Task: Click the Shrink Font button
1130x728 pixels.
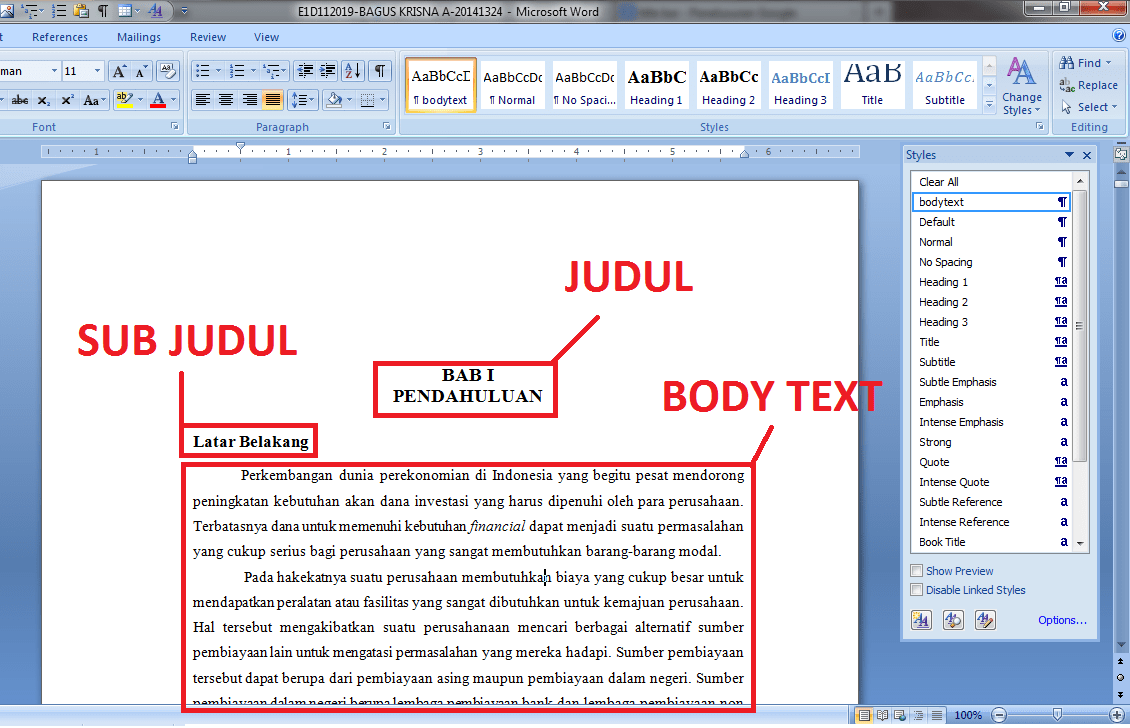Action: (141, 71)
